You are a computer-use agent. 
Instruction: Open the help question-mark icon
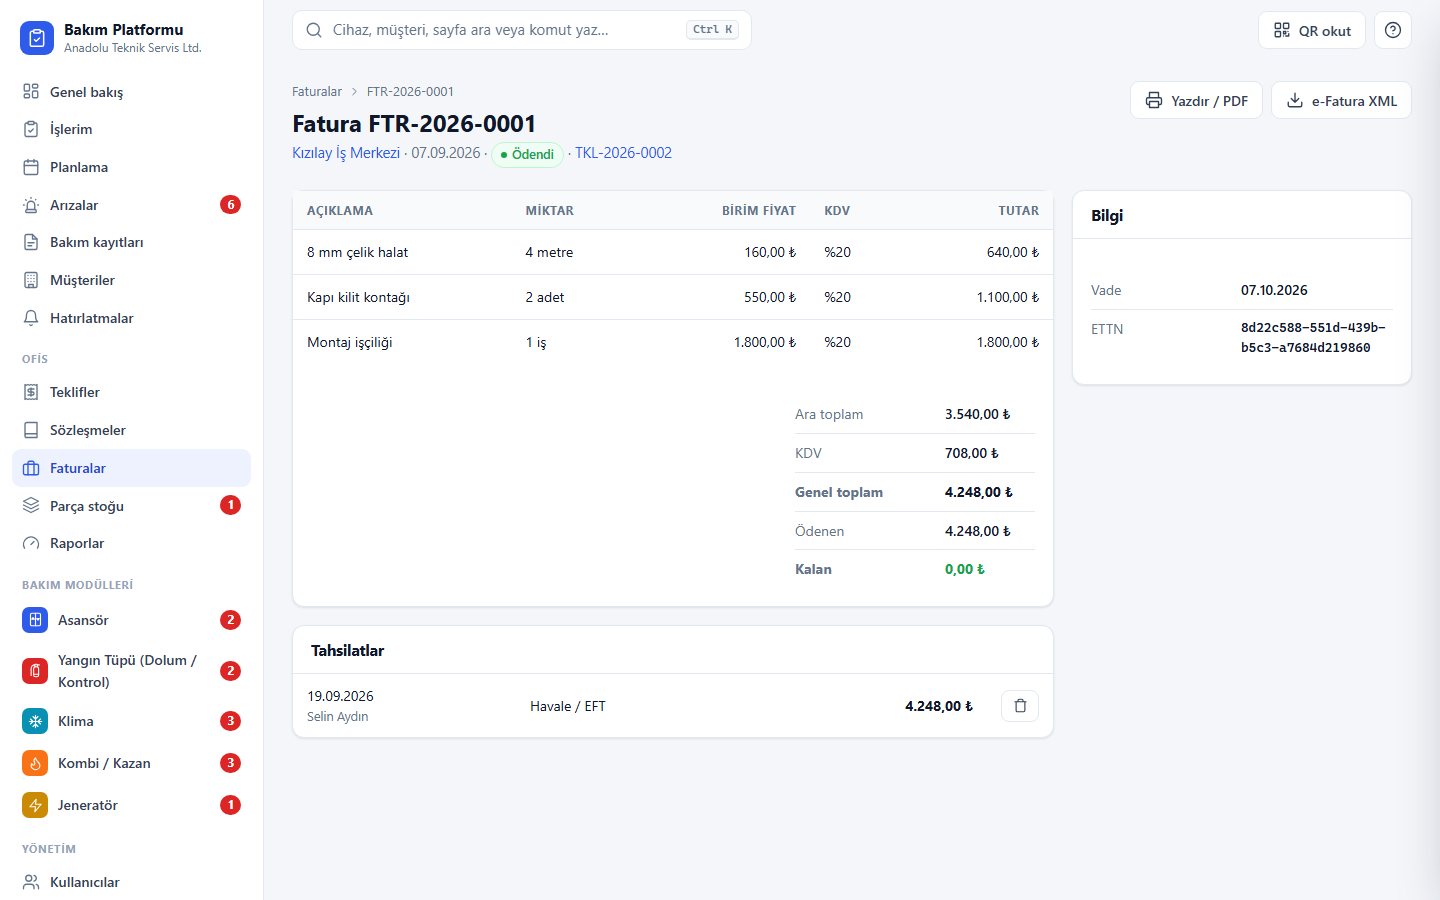(1393, 30)
